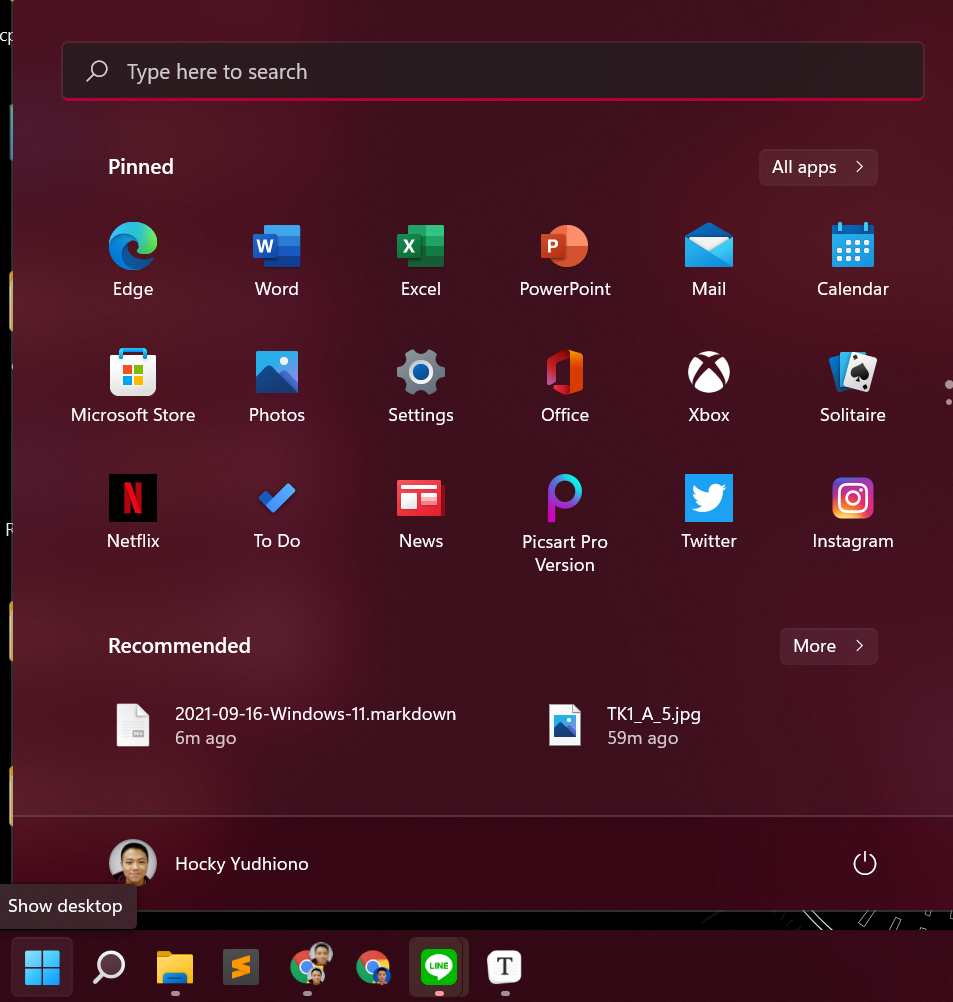Open the TK1_A_5.jpg recommended file
The width and height of the screenshot is (953, 1002).
653,725
